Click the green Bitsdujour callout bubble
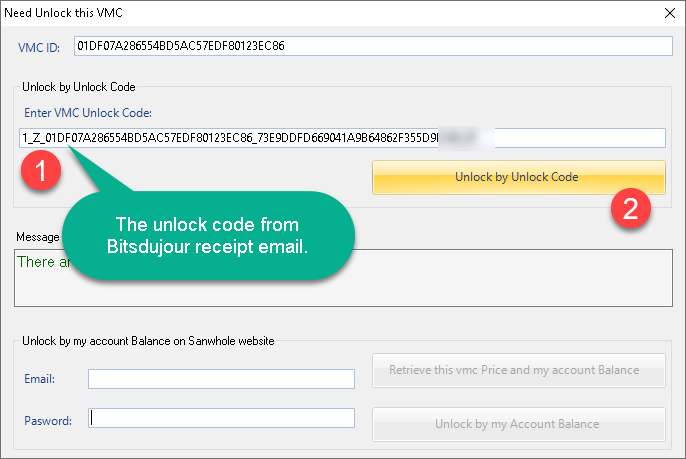 click(208, 235)
